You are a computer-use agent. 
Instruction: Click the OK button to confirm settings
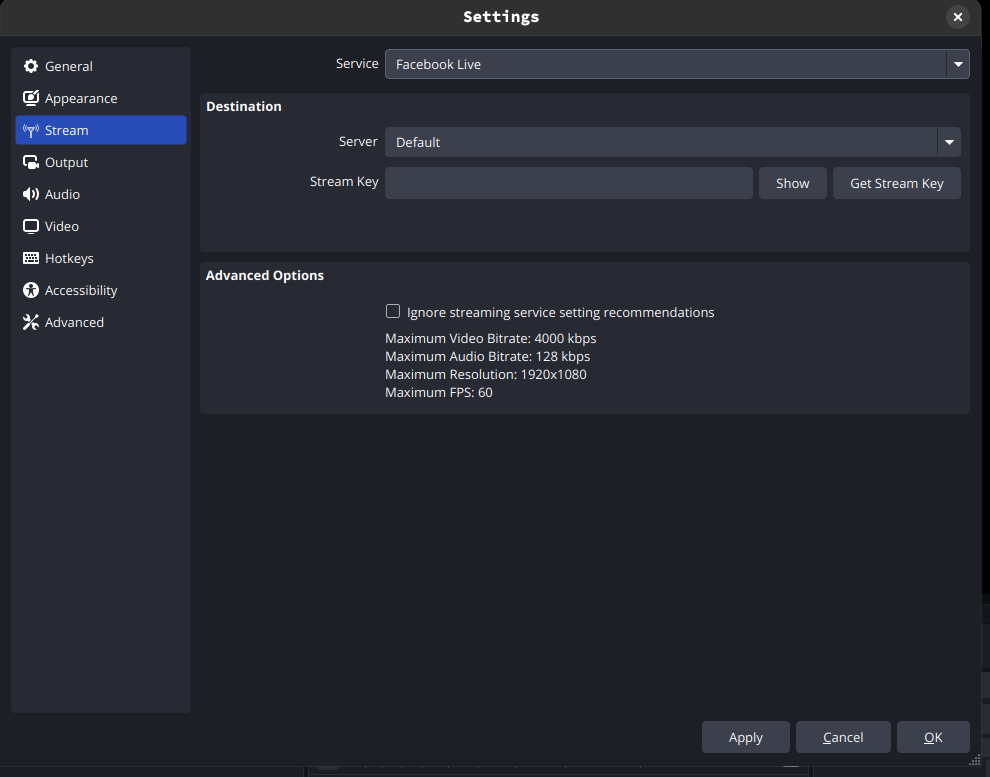[933, 737]
